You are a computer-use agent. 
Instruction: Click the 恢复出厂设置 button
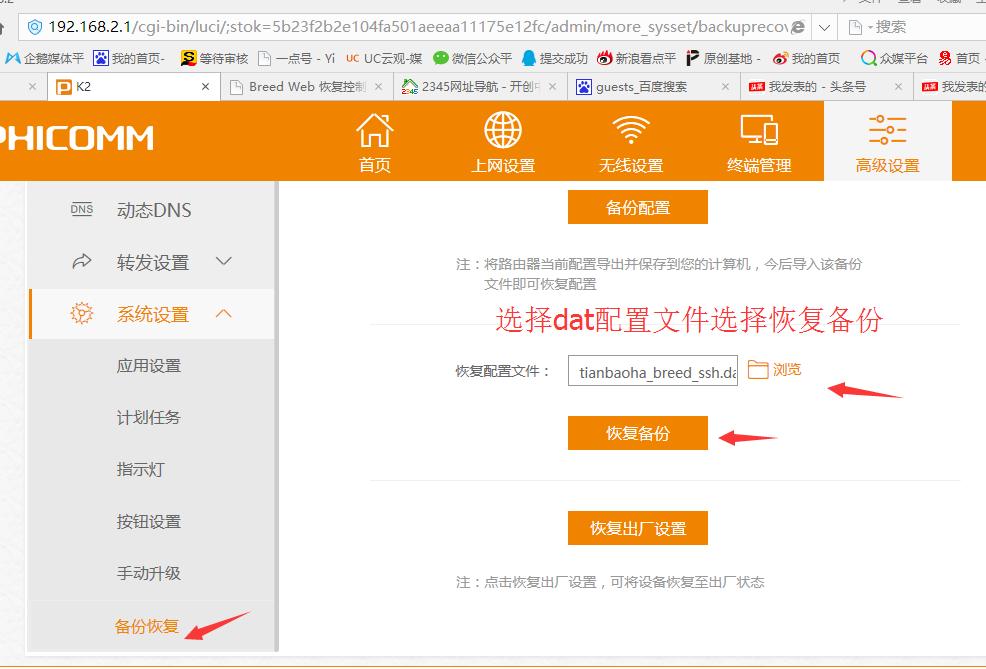[x=637, y=527]
